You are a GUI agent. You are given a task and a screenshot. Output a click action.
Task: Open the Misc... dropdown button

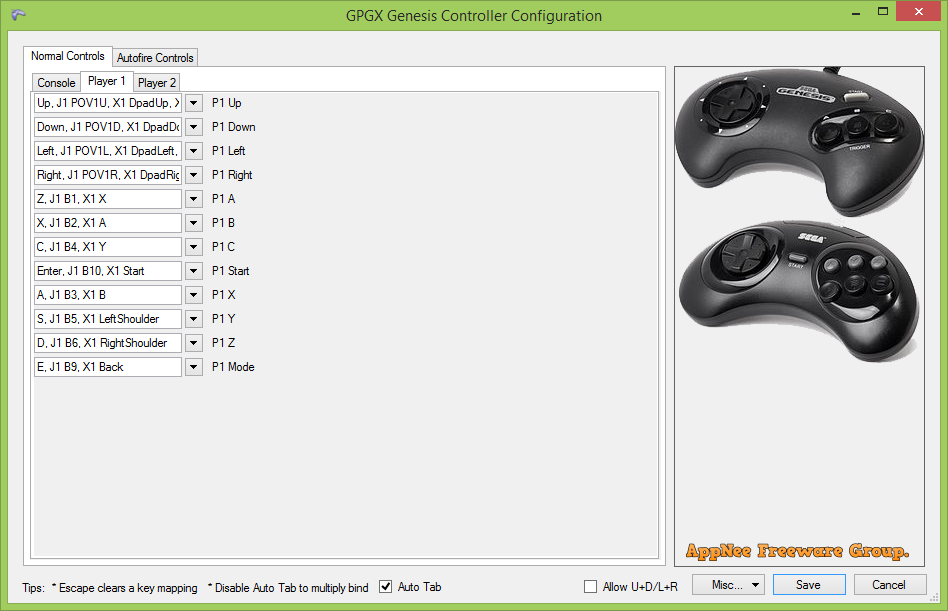click(x=729, y=584)
